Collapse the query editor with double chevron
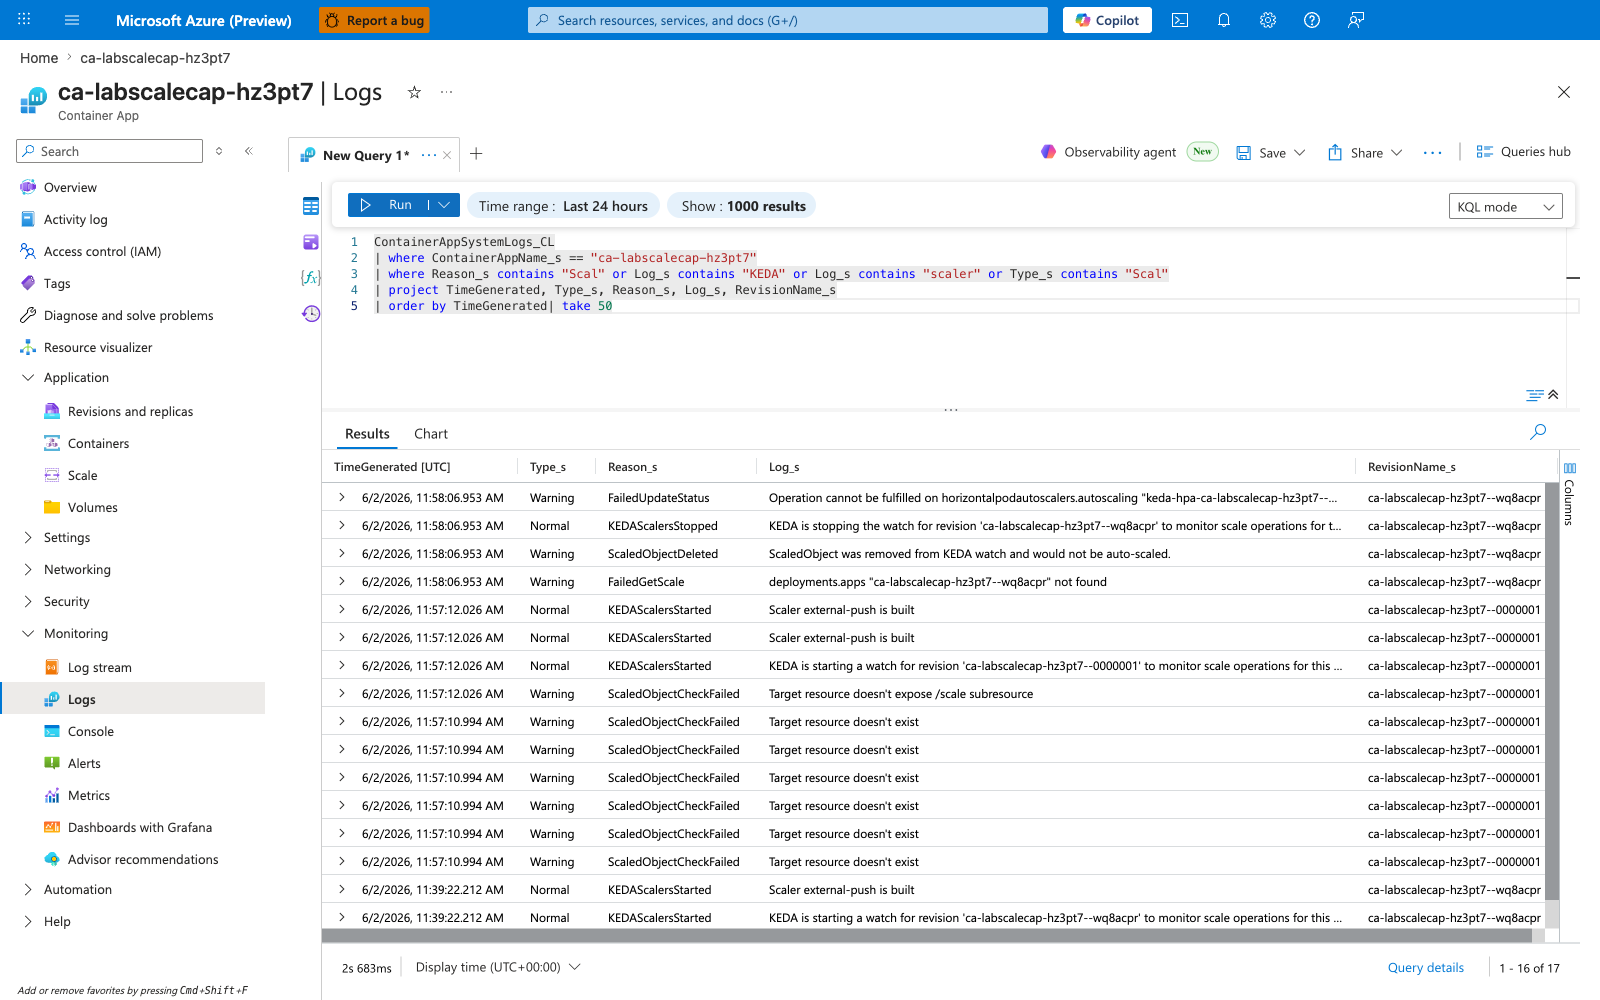 1553,395
